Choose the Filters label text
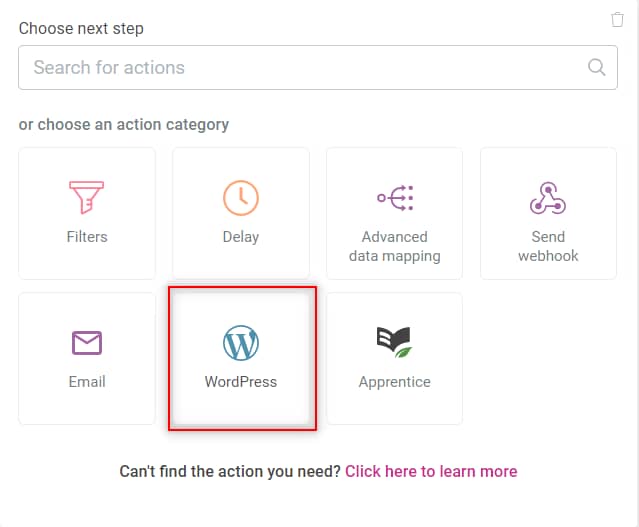 (87, 237)
